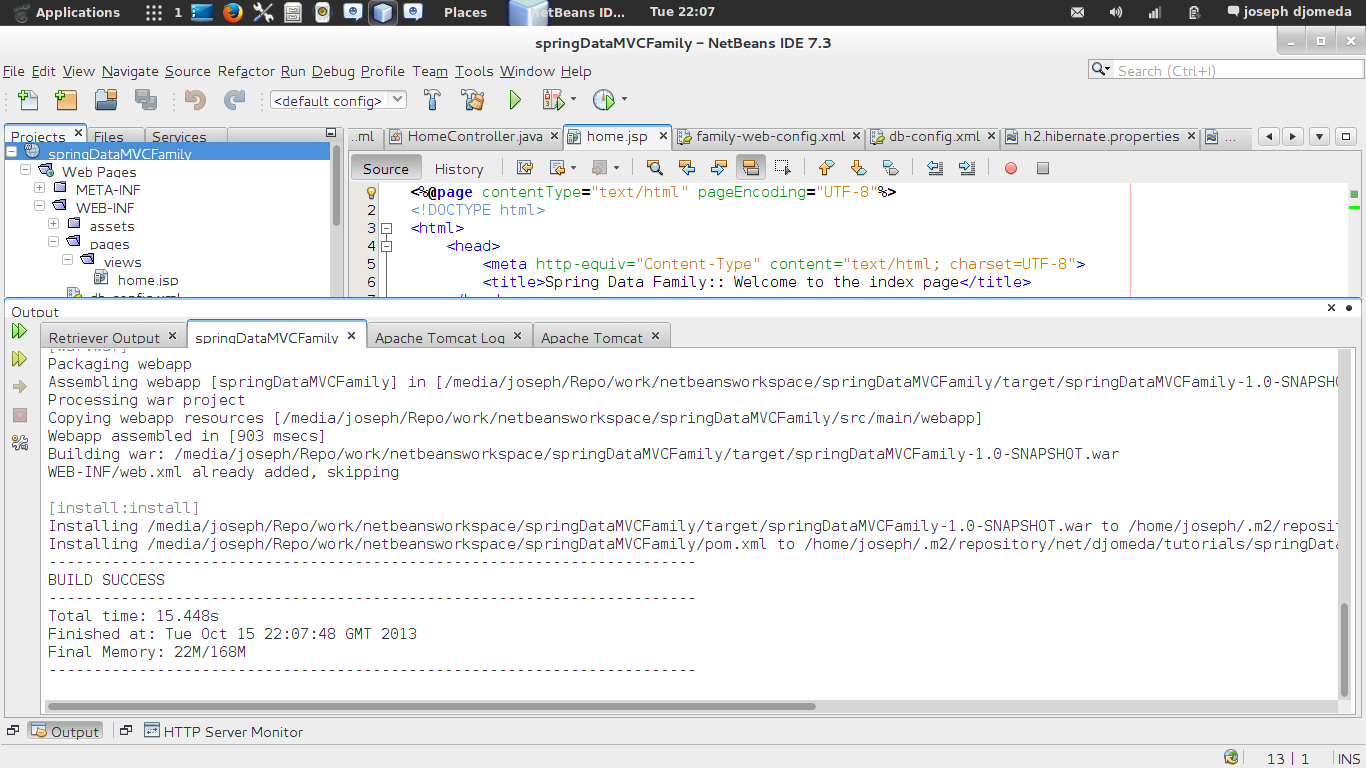The width and height of the screenshot is (1366, 768).
Task: Expand the META-INF folder
Action: point(40,189)
